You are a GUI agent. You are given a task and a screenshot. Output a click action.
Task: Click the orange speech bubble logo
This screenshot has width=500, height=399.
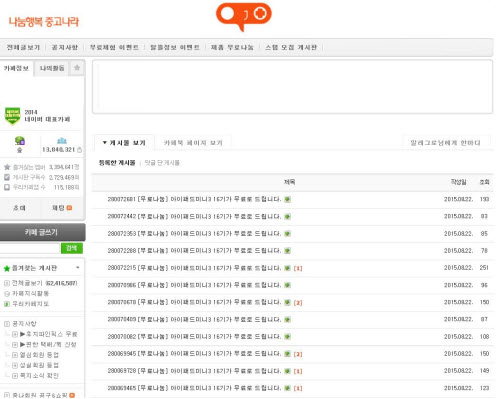coord(244,17)
